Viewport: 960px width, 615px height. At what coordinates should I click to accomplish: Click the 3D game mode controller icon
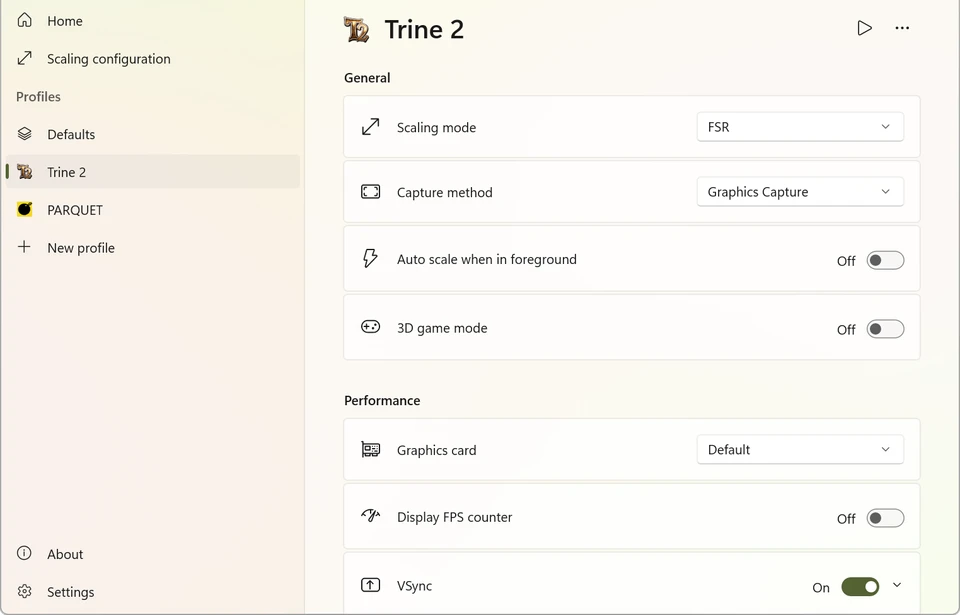370,327
